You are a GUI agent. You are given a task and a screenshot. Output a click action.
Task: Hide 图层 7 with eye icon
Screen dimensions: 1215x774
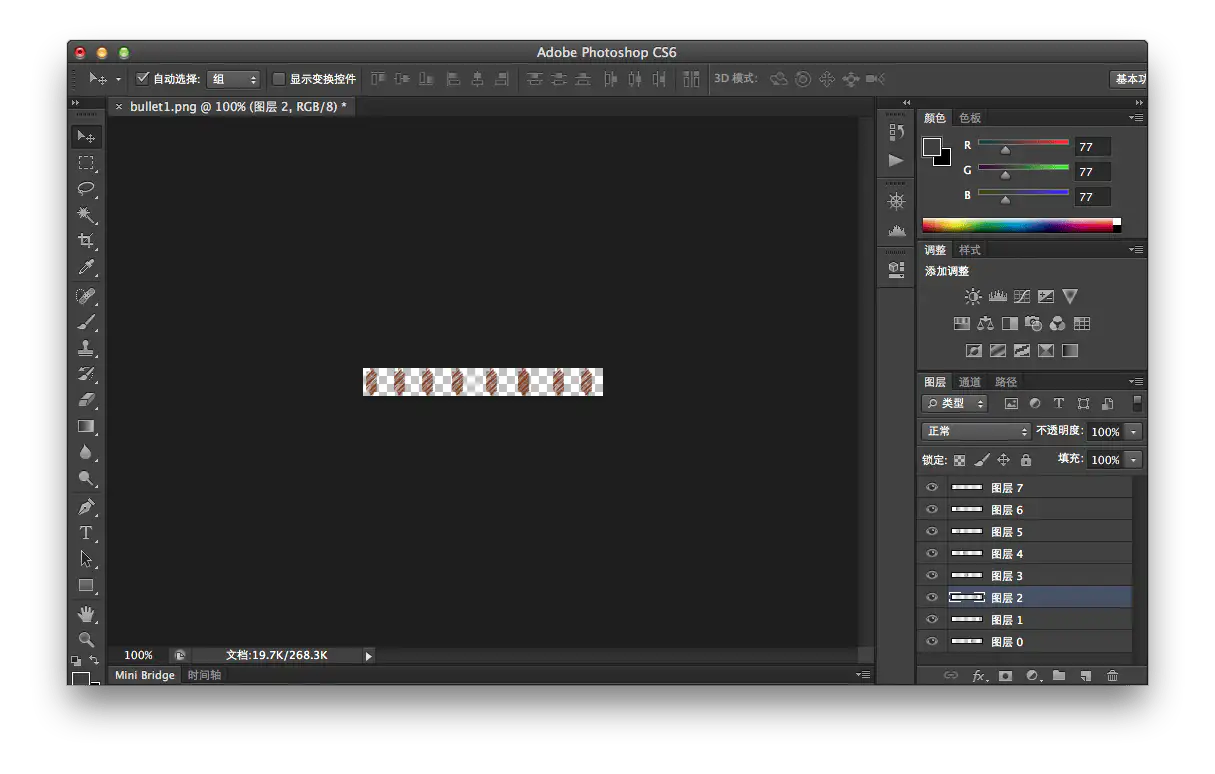[x=932, y=488]
